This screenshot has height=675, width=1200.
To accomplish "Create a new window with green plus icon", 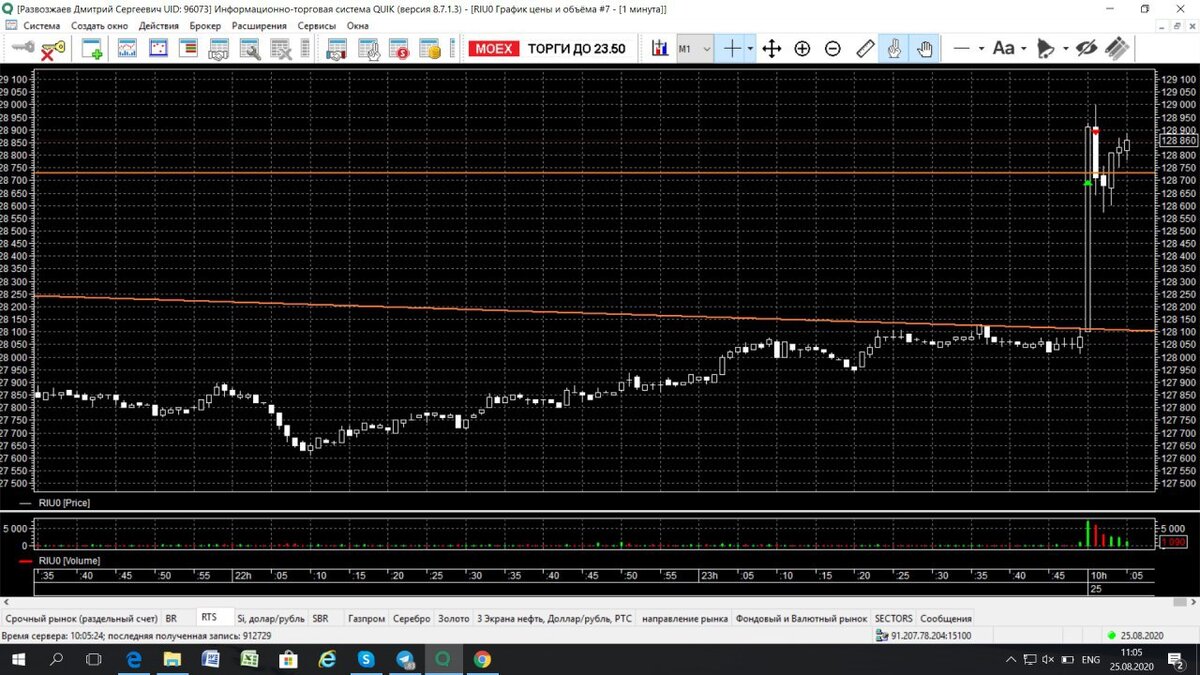I will pyautogui.click(x=93, y=48).
